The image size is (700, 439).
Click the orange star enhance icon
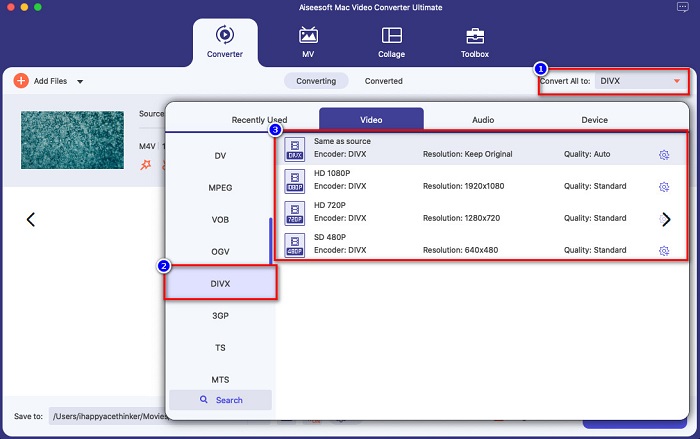pyautogui.click(x=146, y=165)
